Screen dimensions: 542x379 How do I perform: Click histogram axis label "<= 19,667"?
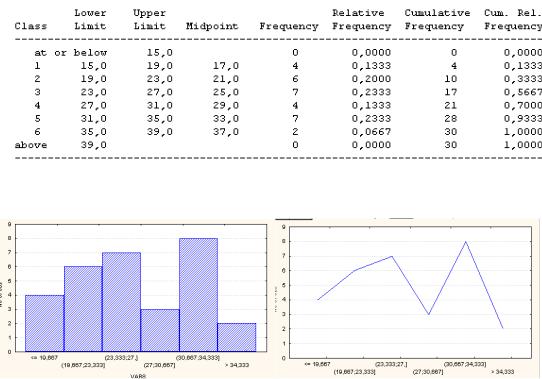44,358
